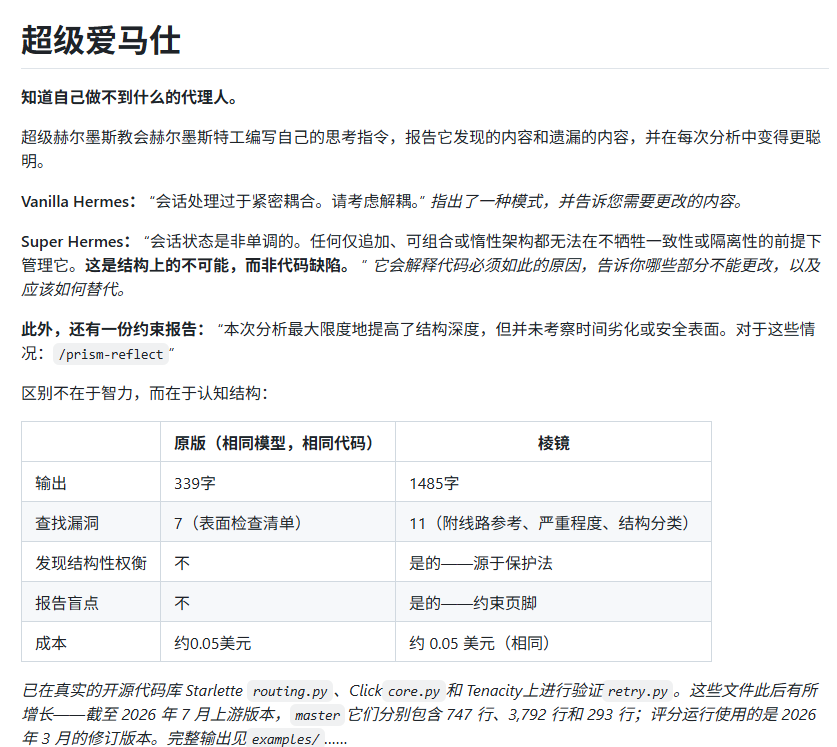Click the bold phrase 这是结构上的不可能，而非代码缺陷。
This screenshot has height=747, width=837.
[x=218, y=265]
